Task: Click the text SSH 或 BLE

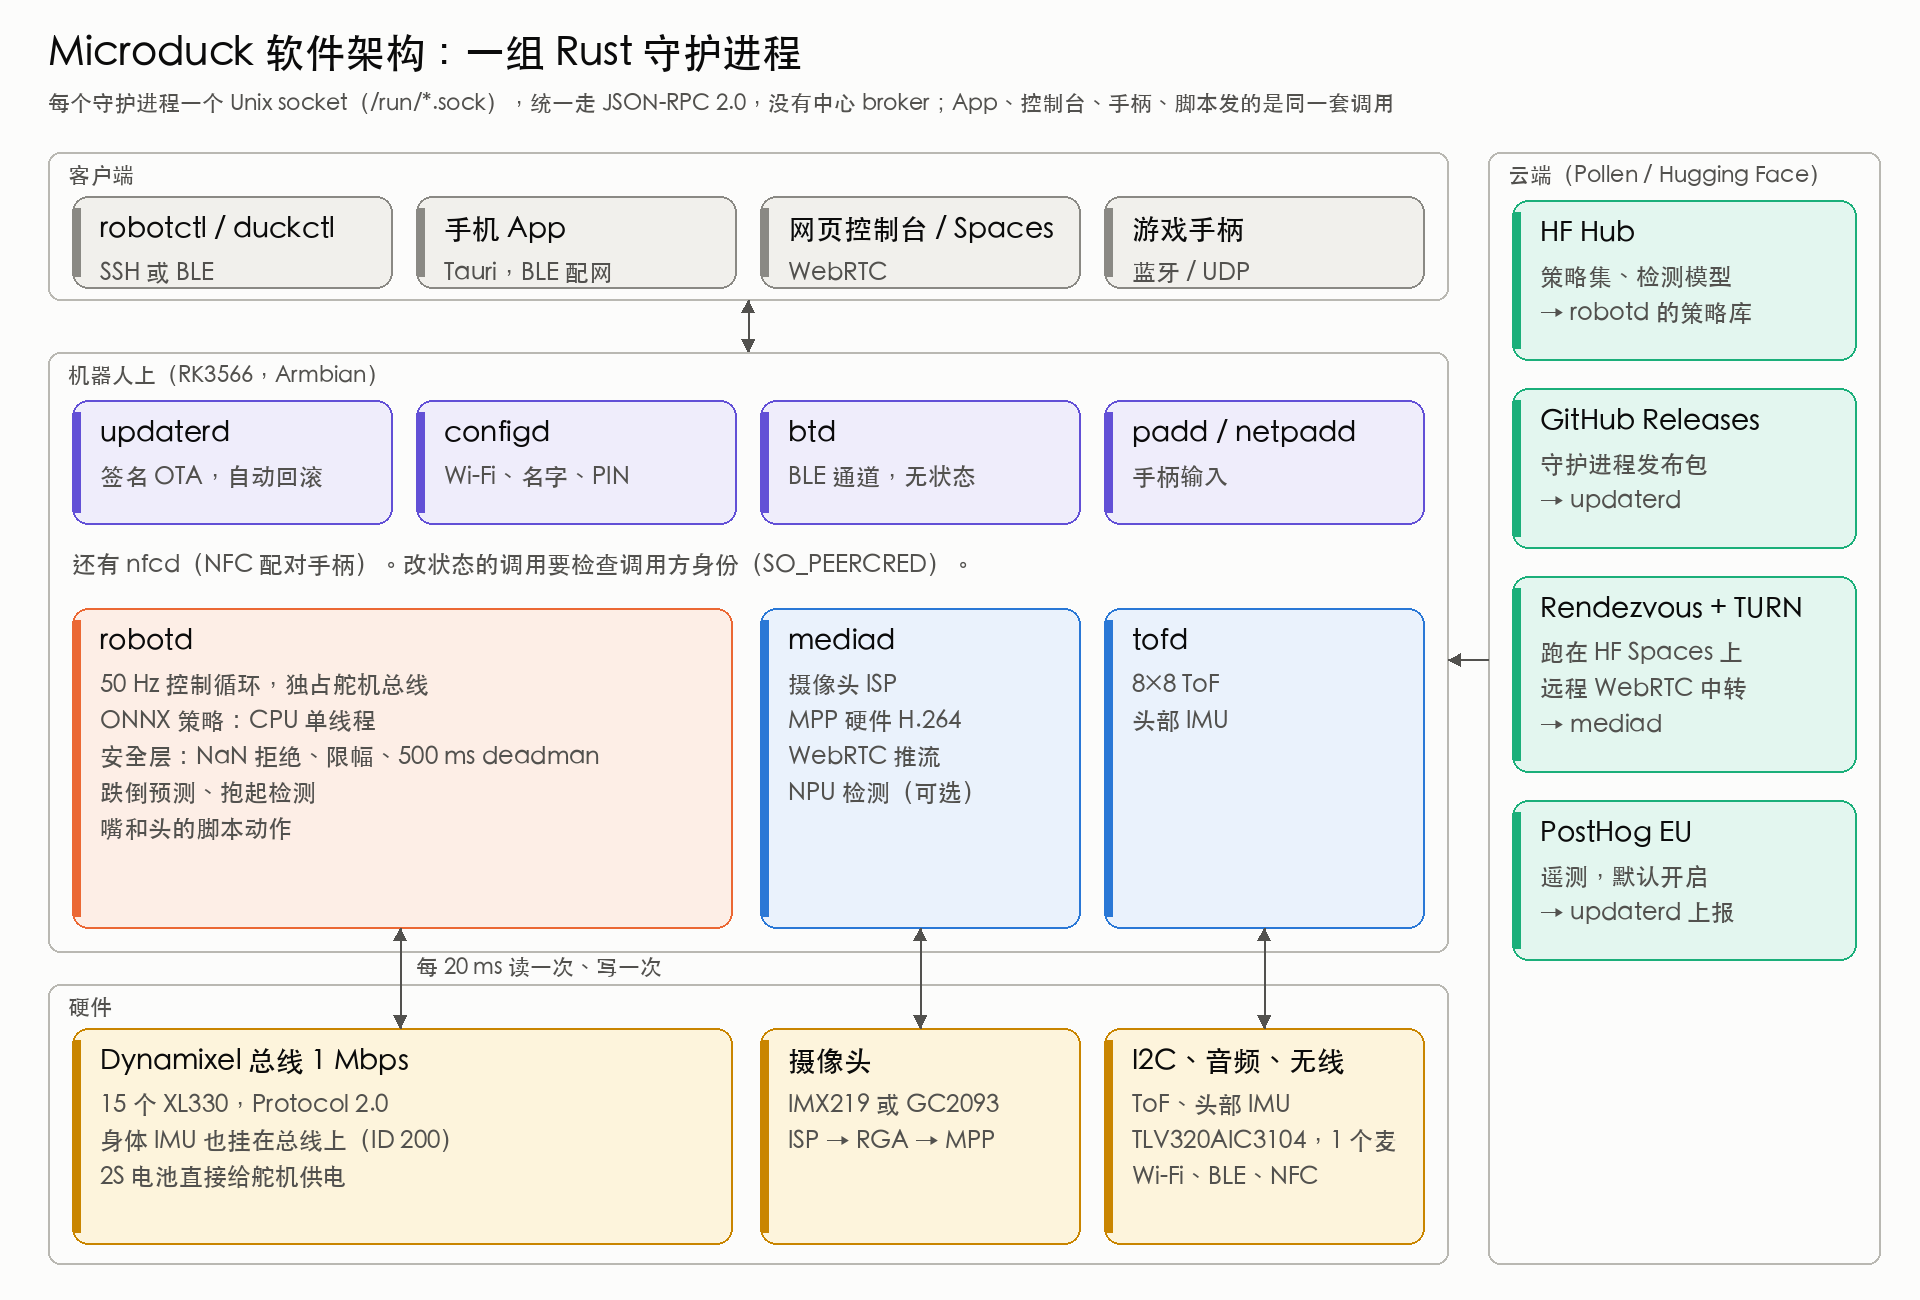Action: point(157,272)
